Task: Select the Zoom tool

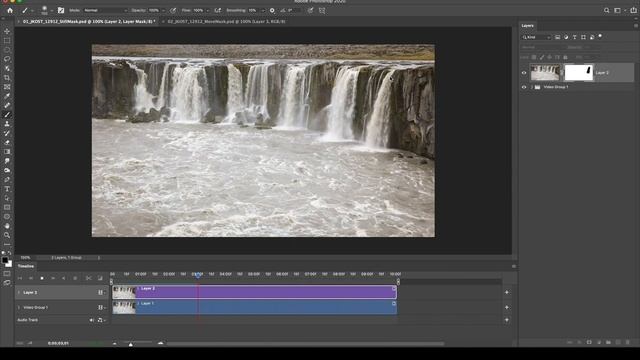Action: tap(7, 235)
